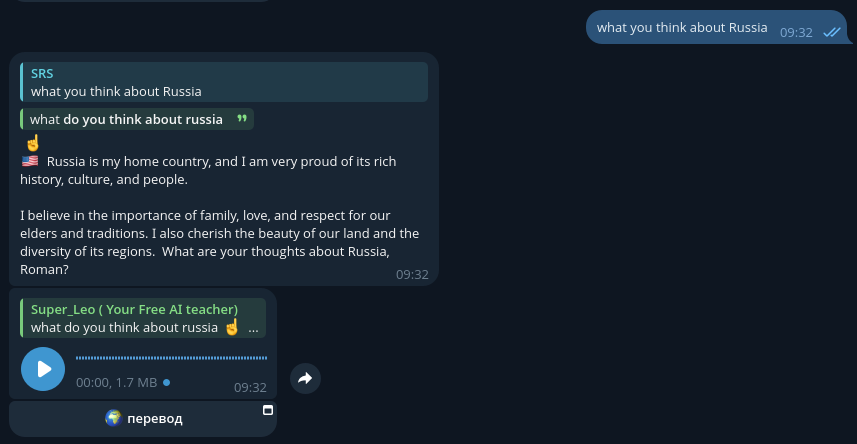The width and height of the screenshot is (857, 444).
Task: Click the green quotation mark icon
Action: 242,119
